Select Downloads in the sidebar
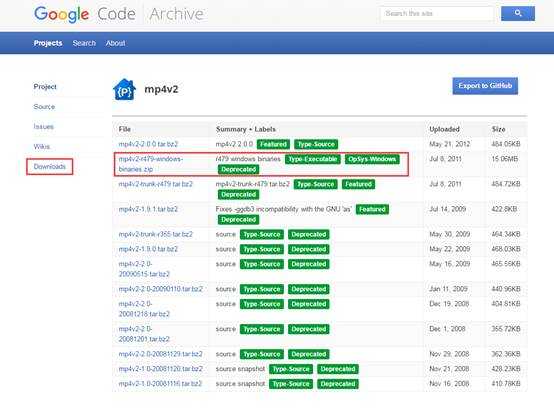This screenshot has height=408, width=554. [49, 166]
